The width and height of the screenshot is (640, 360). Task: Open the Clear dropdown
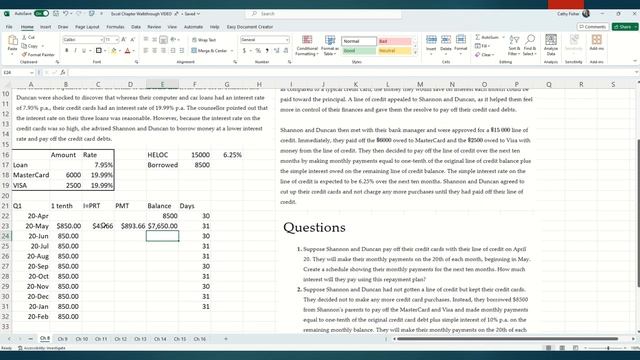(x=484, y=55)
